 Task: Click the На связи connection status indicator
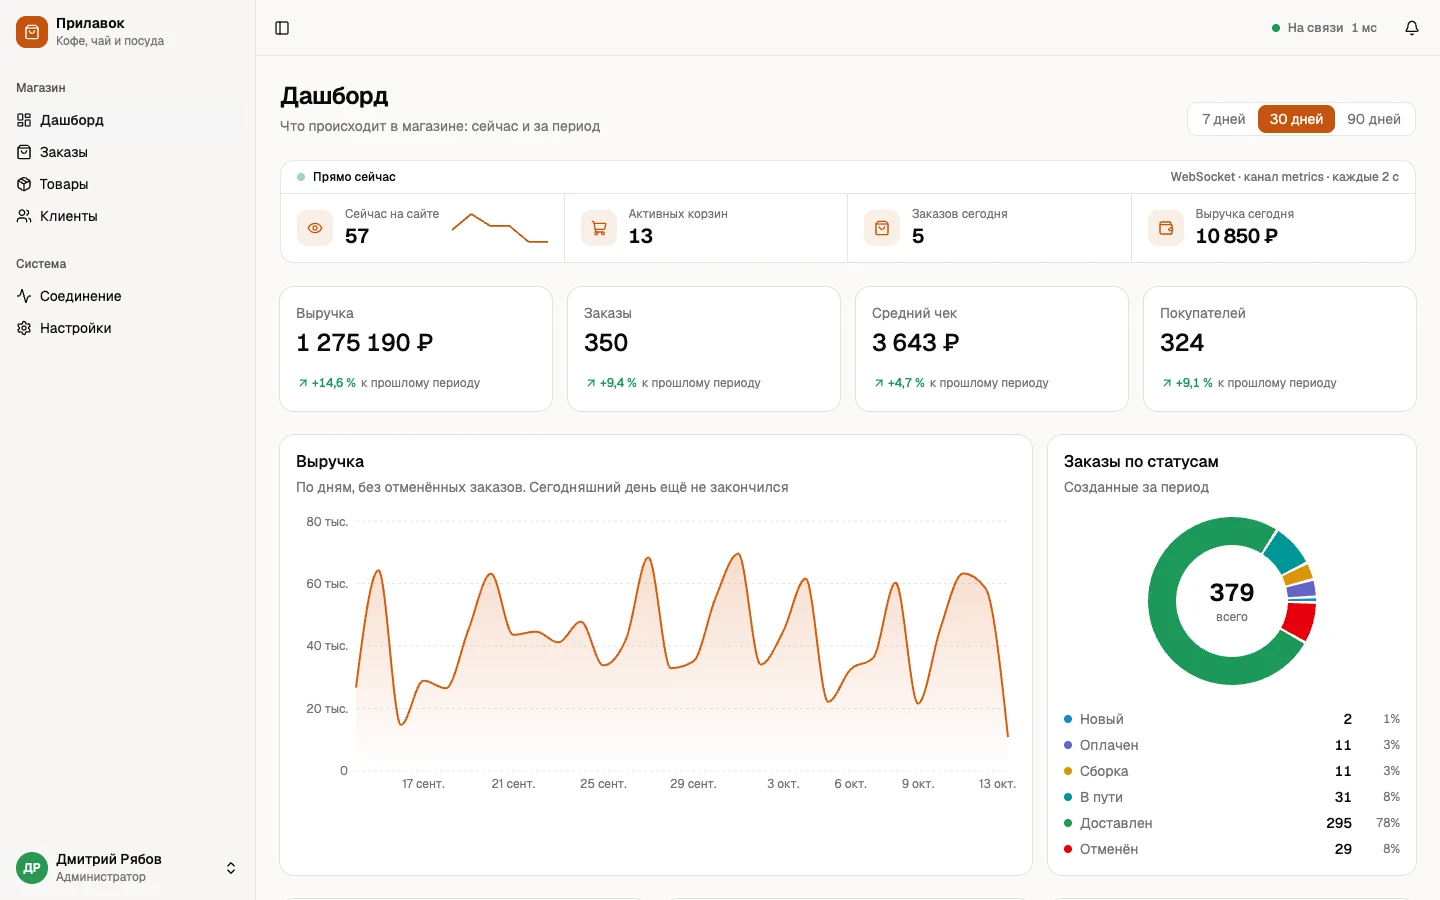coord(1324,28)
